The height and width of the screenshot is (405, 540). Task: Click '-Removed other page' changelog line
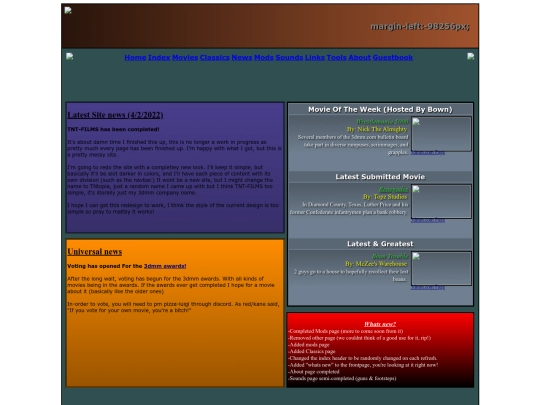(360, 338)
